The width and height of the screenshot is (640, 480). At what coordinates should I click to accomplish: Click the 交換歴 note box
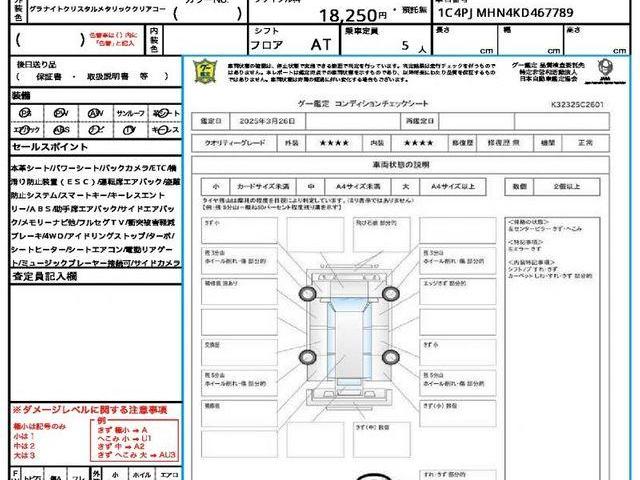[239, 352]
